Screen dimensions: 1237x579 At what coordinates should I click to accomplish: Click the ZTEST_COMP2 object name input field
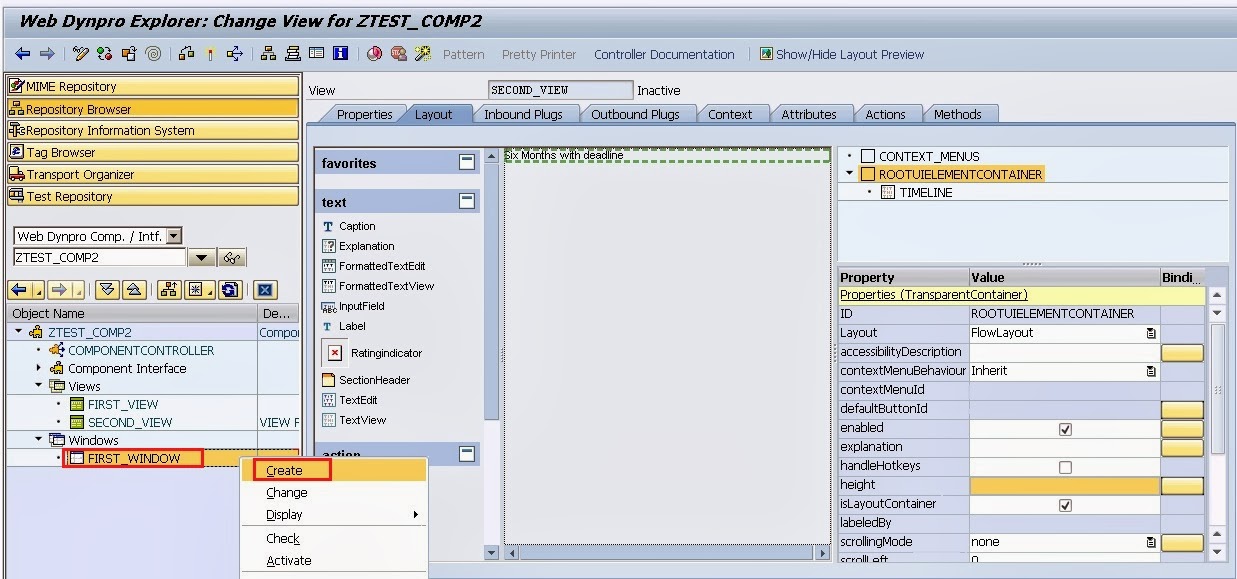(99, 258)
